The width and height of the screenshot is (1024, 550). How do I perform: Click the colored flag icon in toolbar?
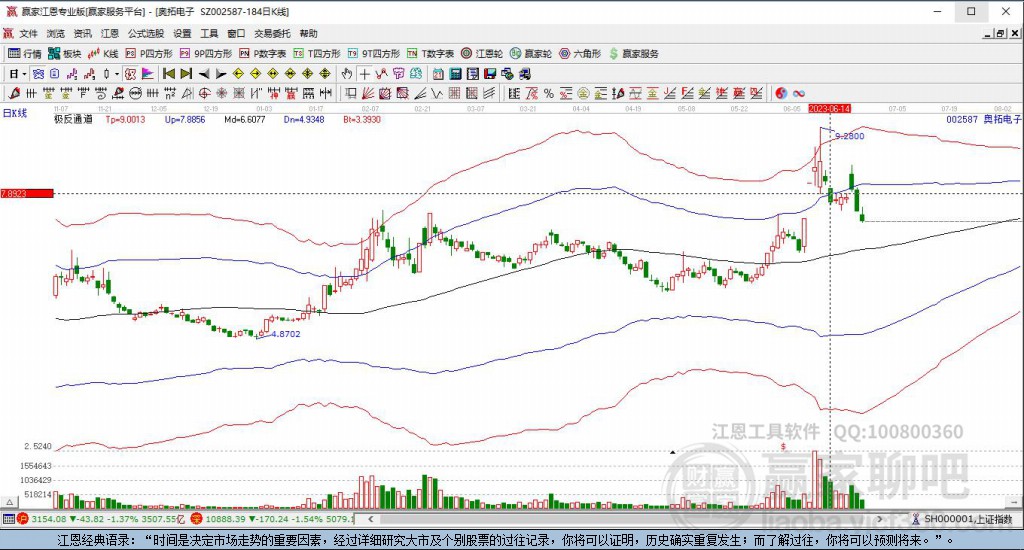(148, 74)
